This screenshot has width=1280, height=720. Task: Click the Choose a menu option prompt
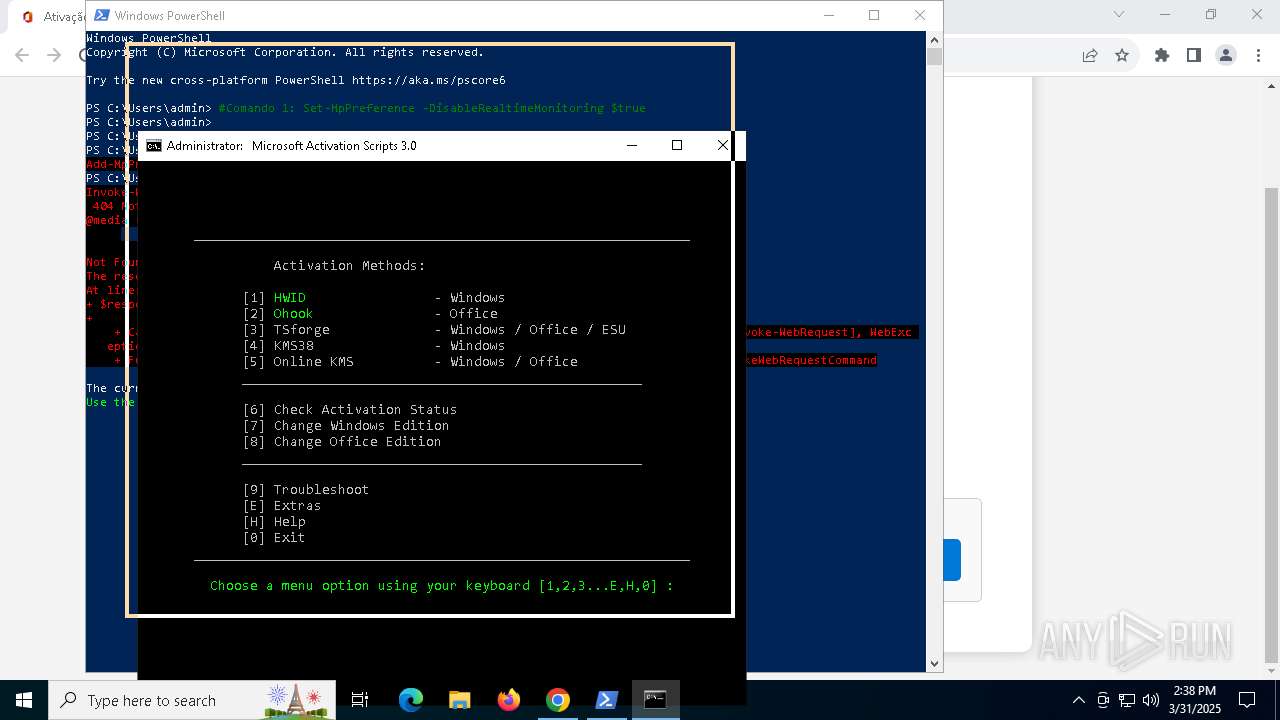(x=442, y=585)
